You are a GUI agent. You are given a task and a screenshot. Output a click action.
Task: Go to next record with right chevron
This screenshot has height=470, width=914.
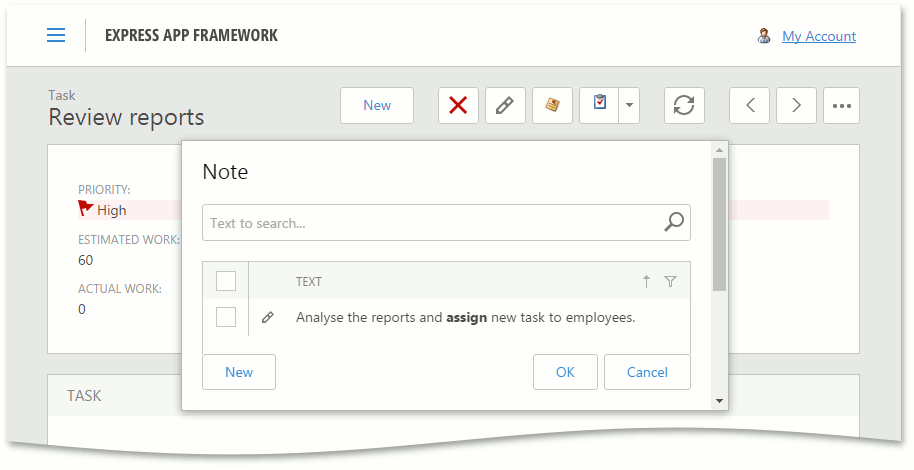[x=796, y=105]
